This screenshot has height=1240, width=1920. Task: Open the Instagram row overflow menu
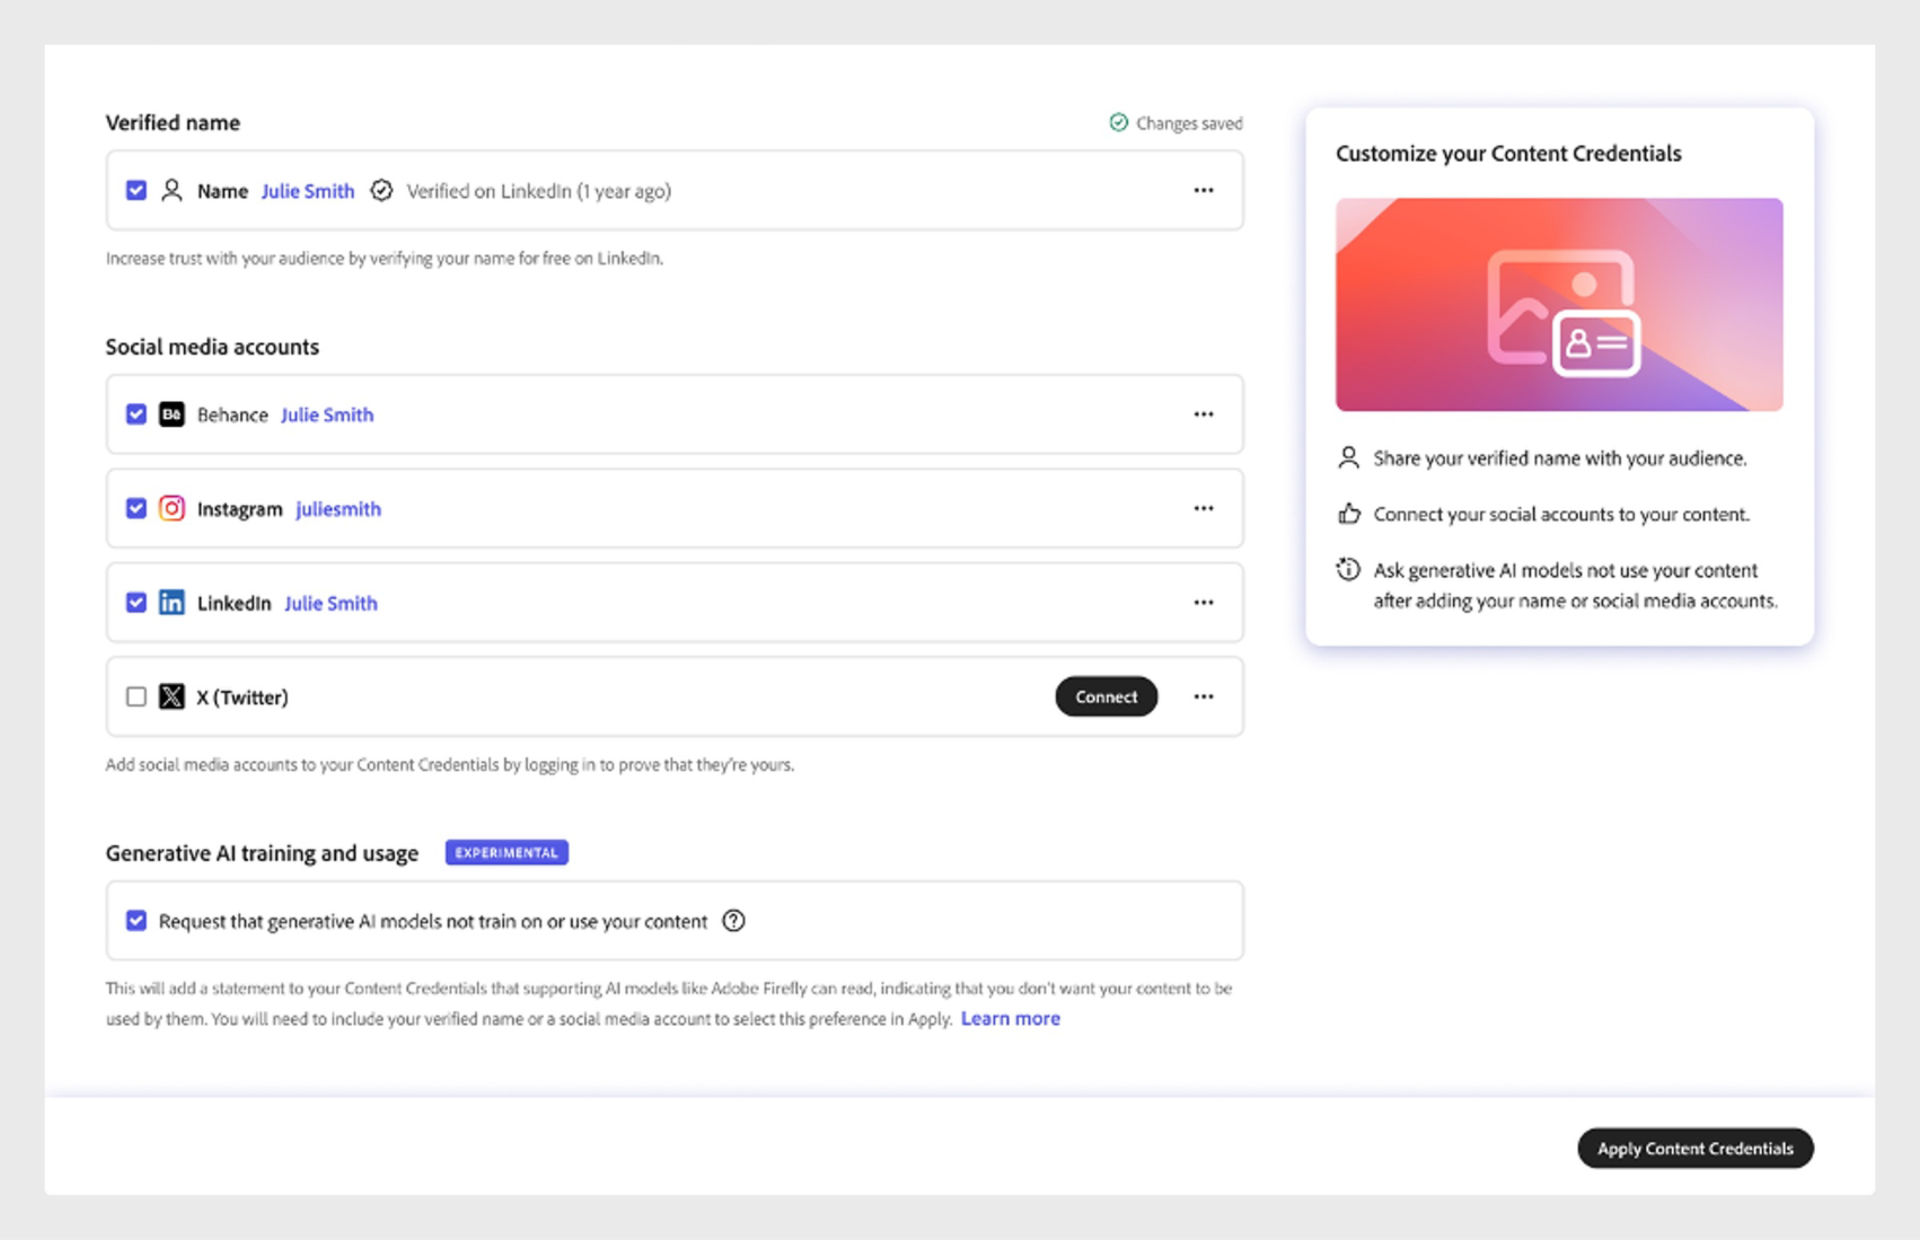tap(1204, 508)
